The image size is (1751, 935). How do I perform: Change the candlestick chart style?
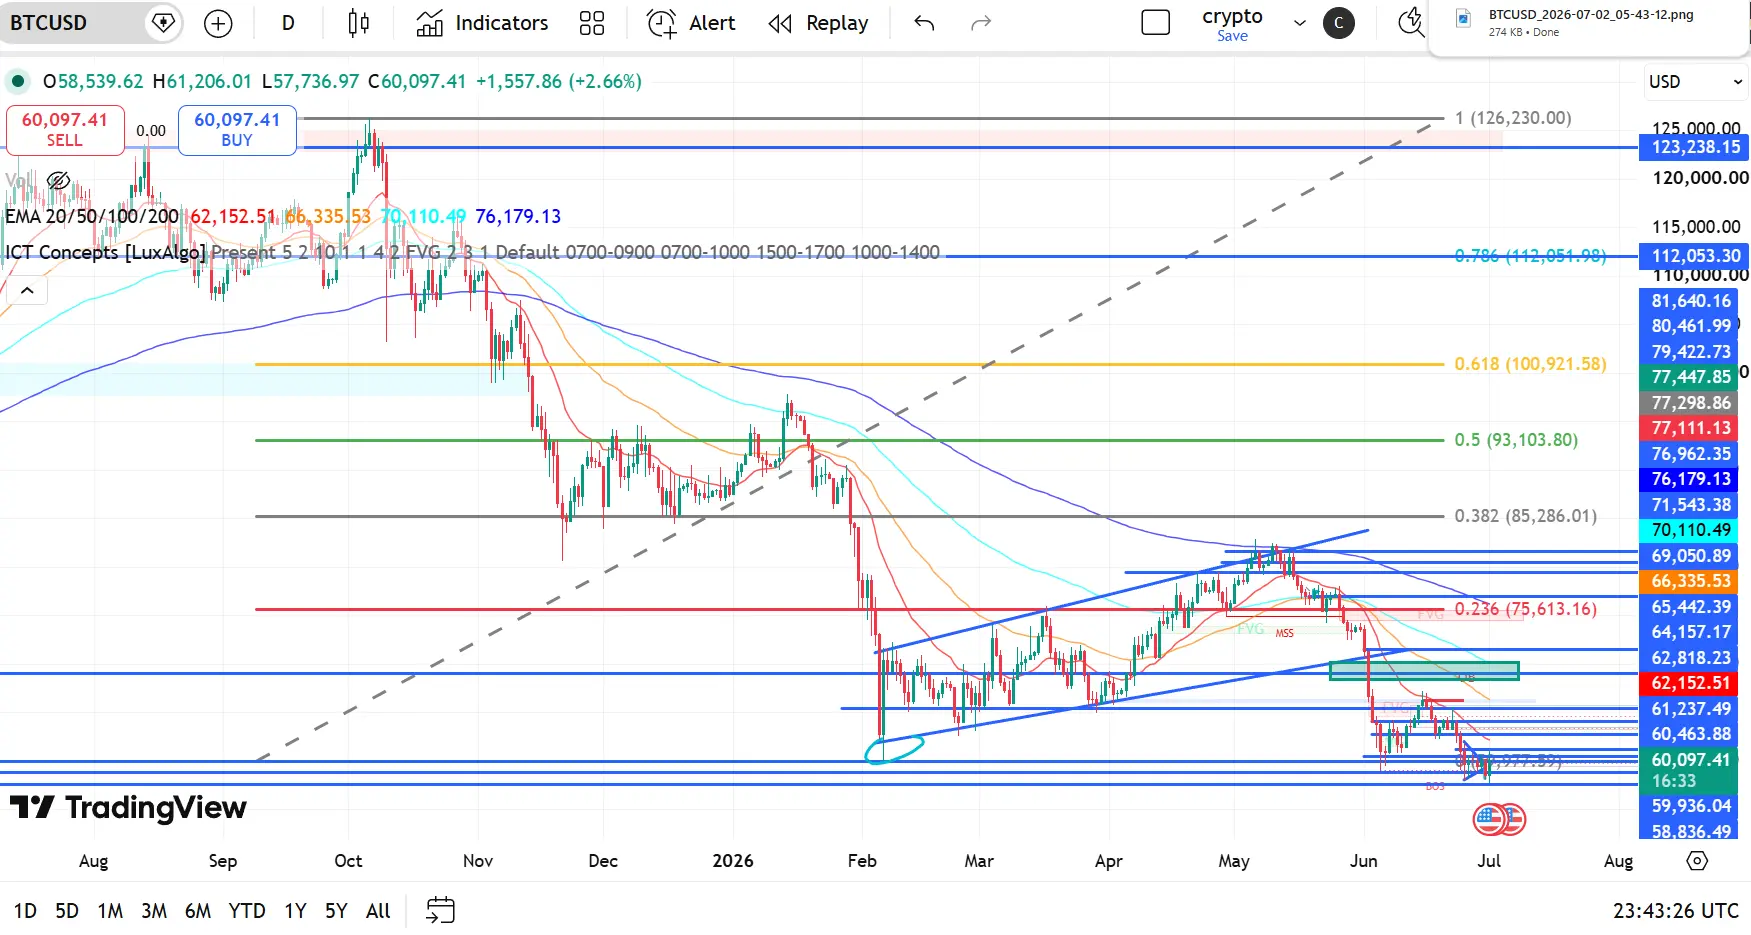(358, 23)
